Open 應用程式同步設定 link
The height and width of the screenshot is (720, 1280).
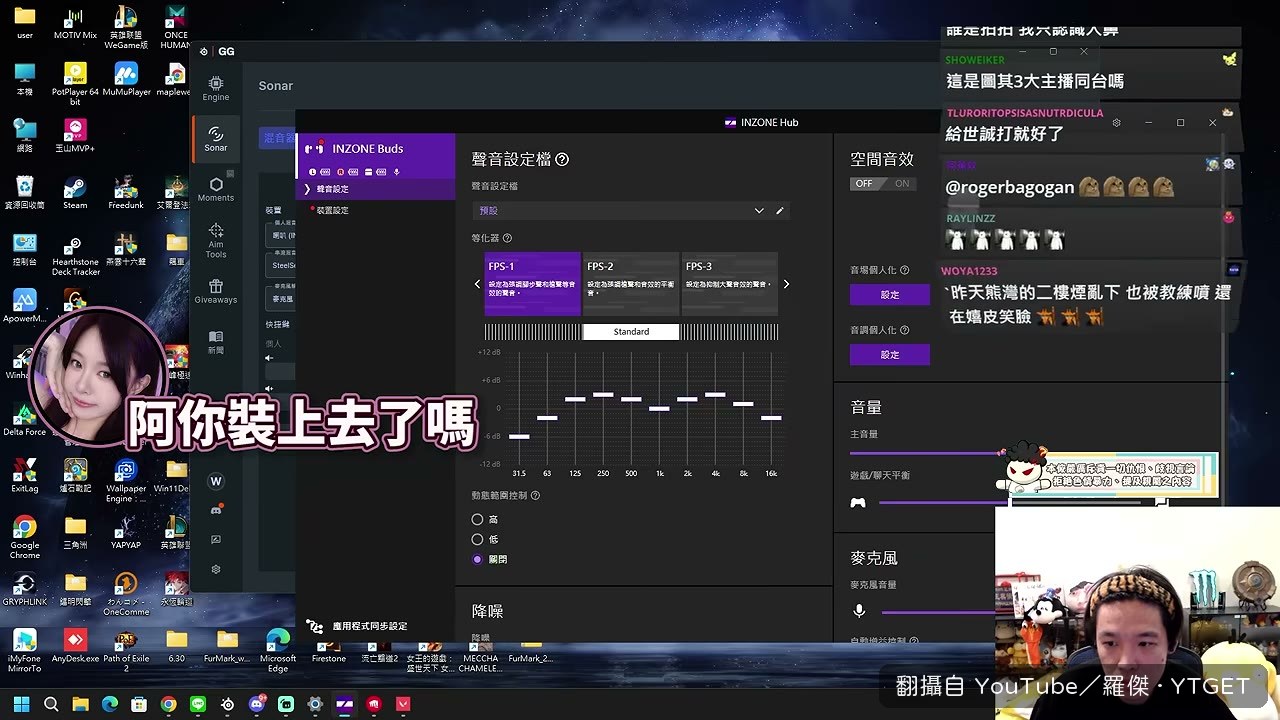tap(370, 626)
